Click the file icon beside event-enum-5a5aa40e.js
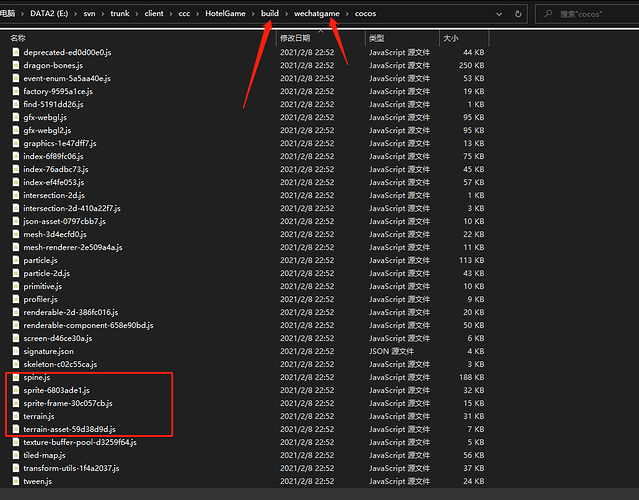This screenshot has height=500, width=639. (x=16, y=78)
